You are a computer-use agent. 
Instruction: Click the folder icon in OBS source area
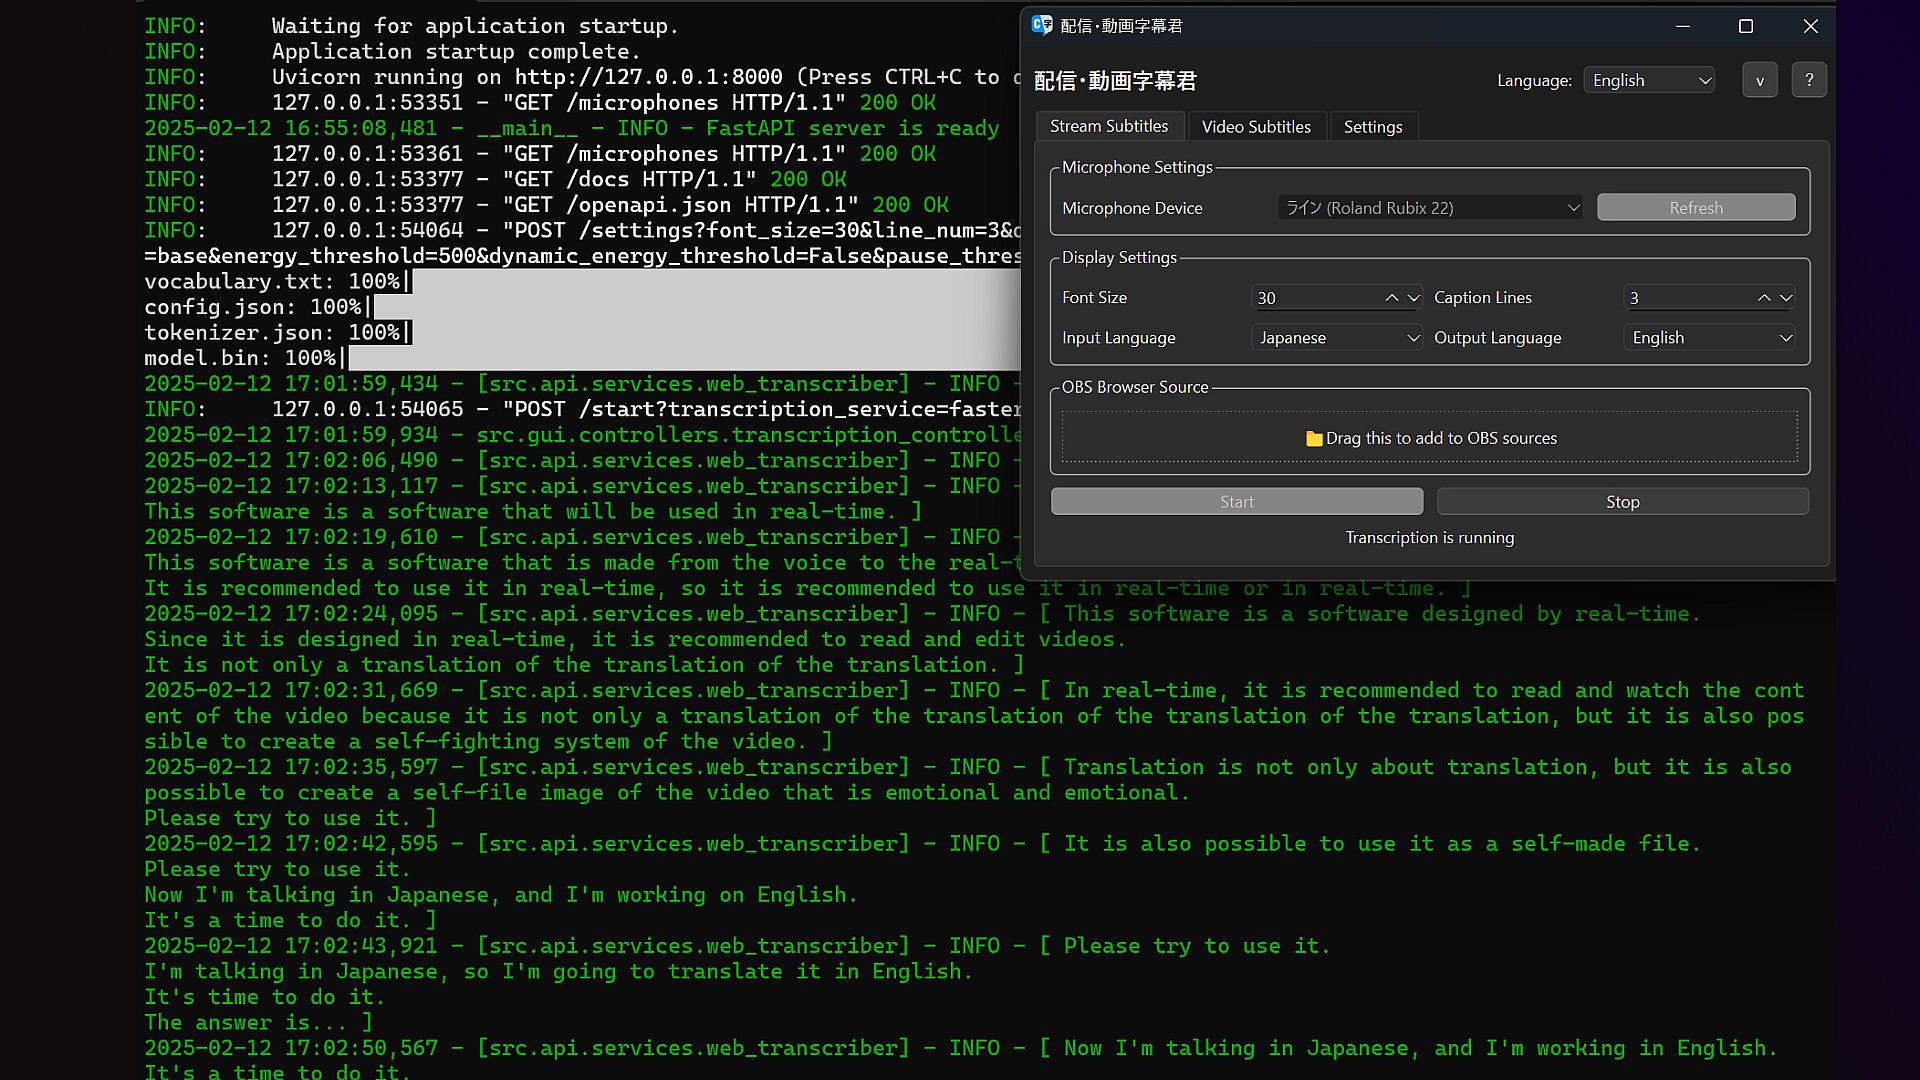[x=1314, y=439]
